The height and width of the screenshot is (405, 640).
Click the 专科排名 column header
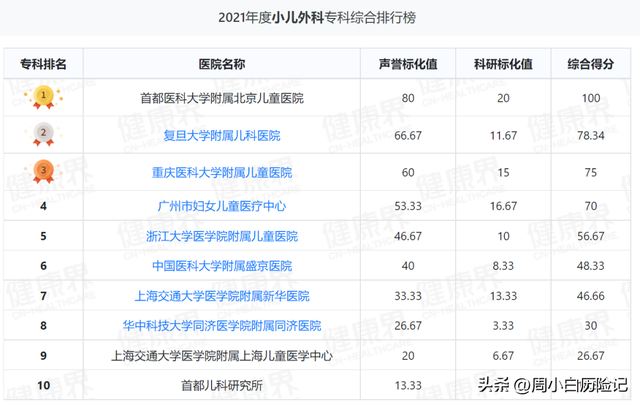tap(43, 64)
